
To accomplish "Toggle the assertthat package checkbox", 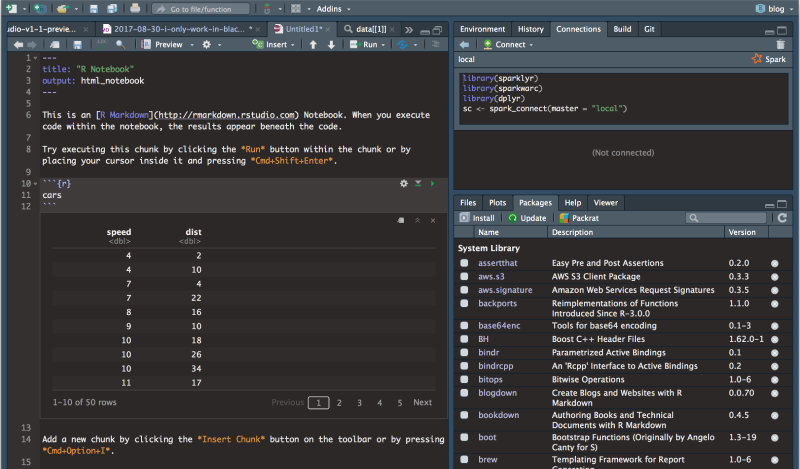I will [x=464, y=263].
